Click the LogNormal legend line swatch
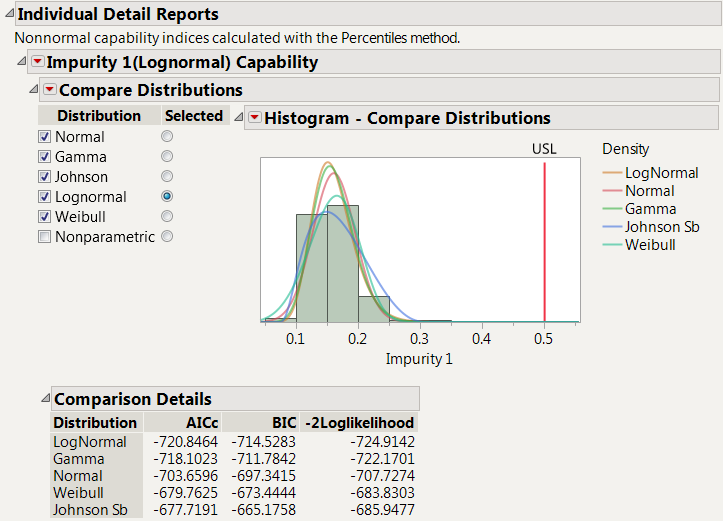The image size is (723, 521). point(612,172)
